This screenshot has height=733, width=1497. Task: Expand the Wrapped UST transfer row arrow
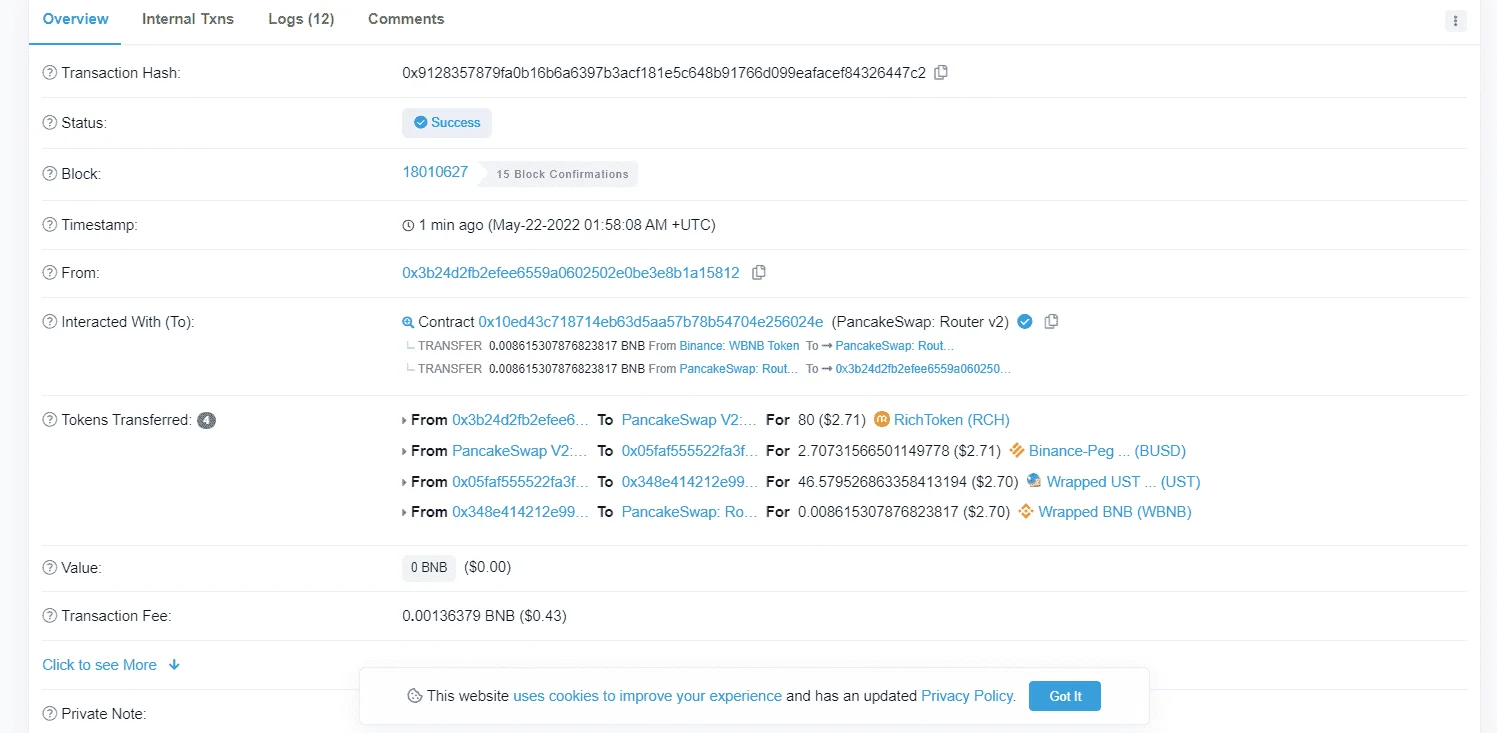pyautogui.click(x=404, y=482)
